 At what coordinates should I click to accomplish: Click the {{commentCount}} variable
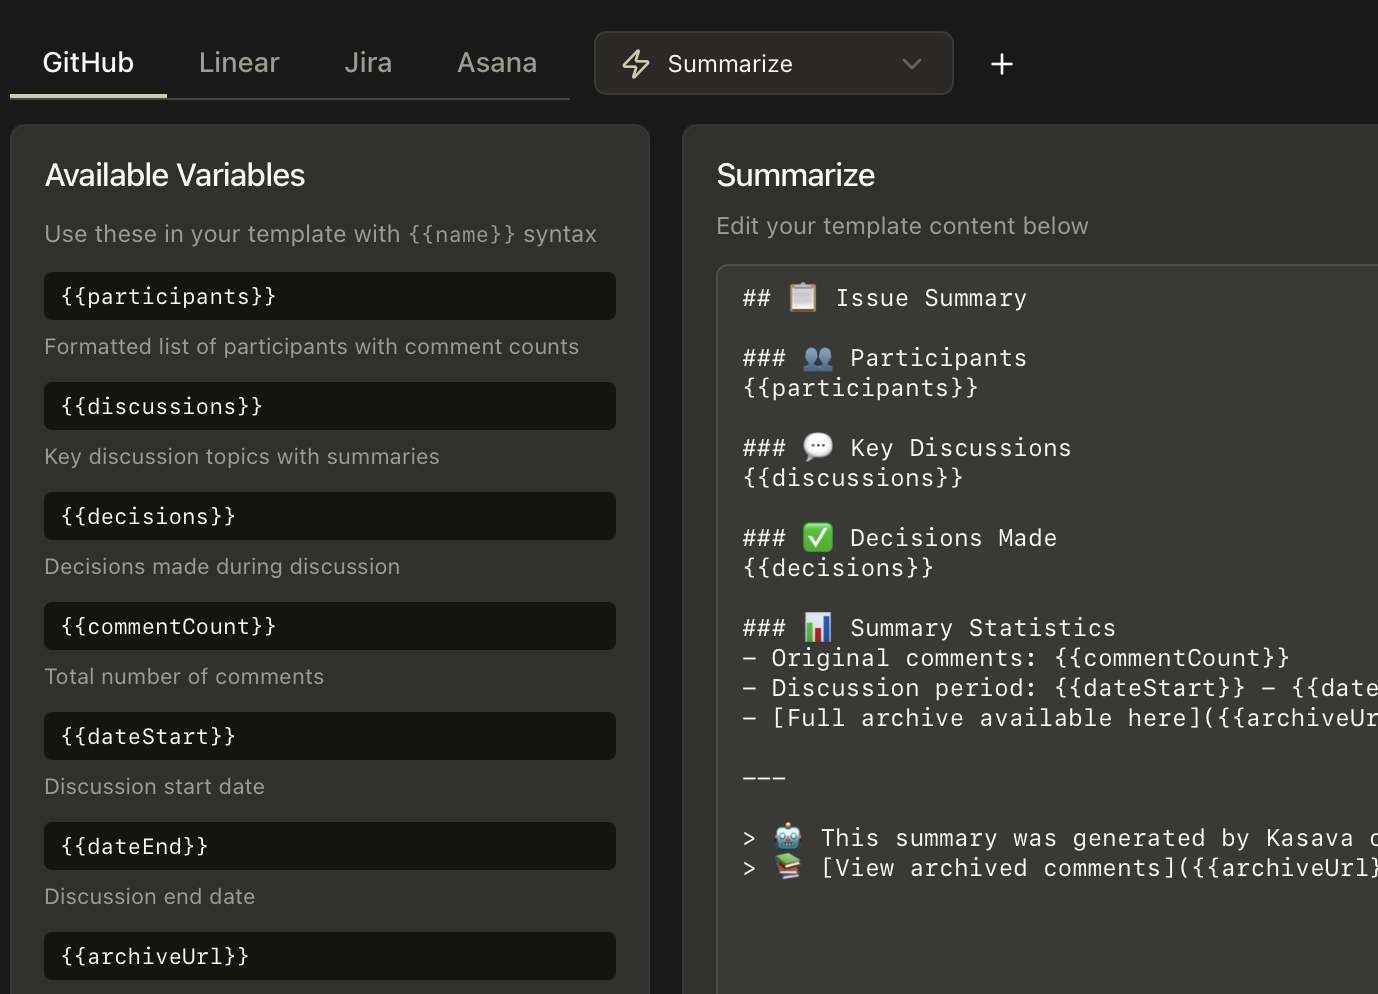click(330, 626)
